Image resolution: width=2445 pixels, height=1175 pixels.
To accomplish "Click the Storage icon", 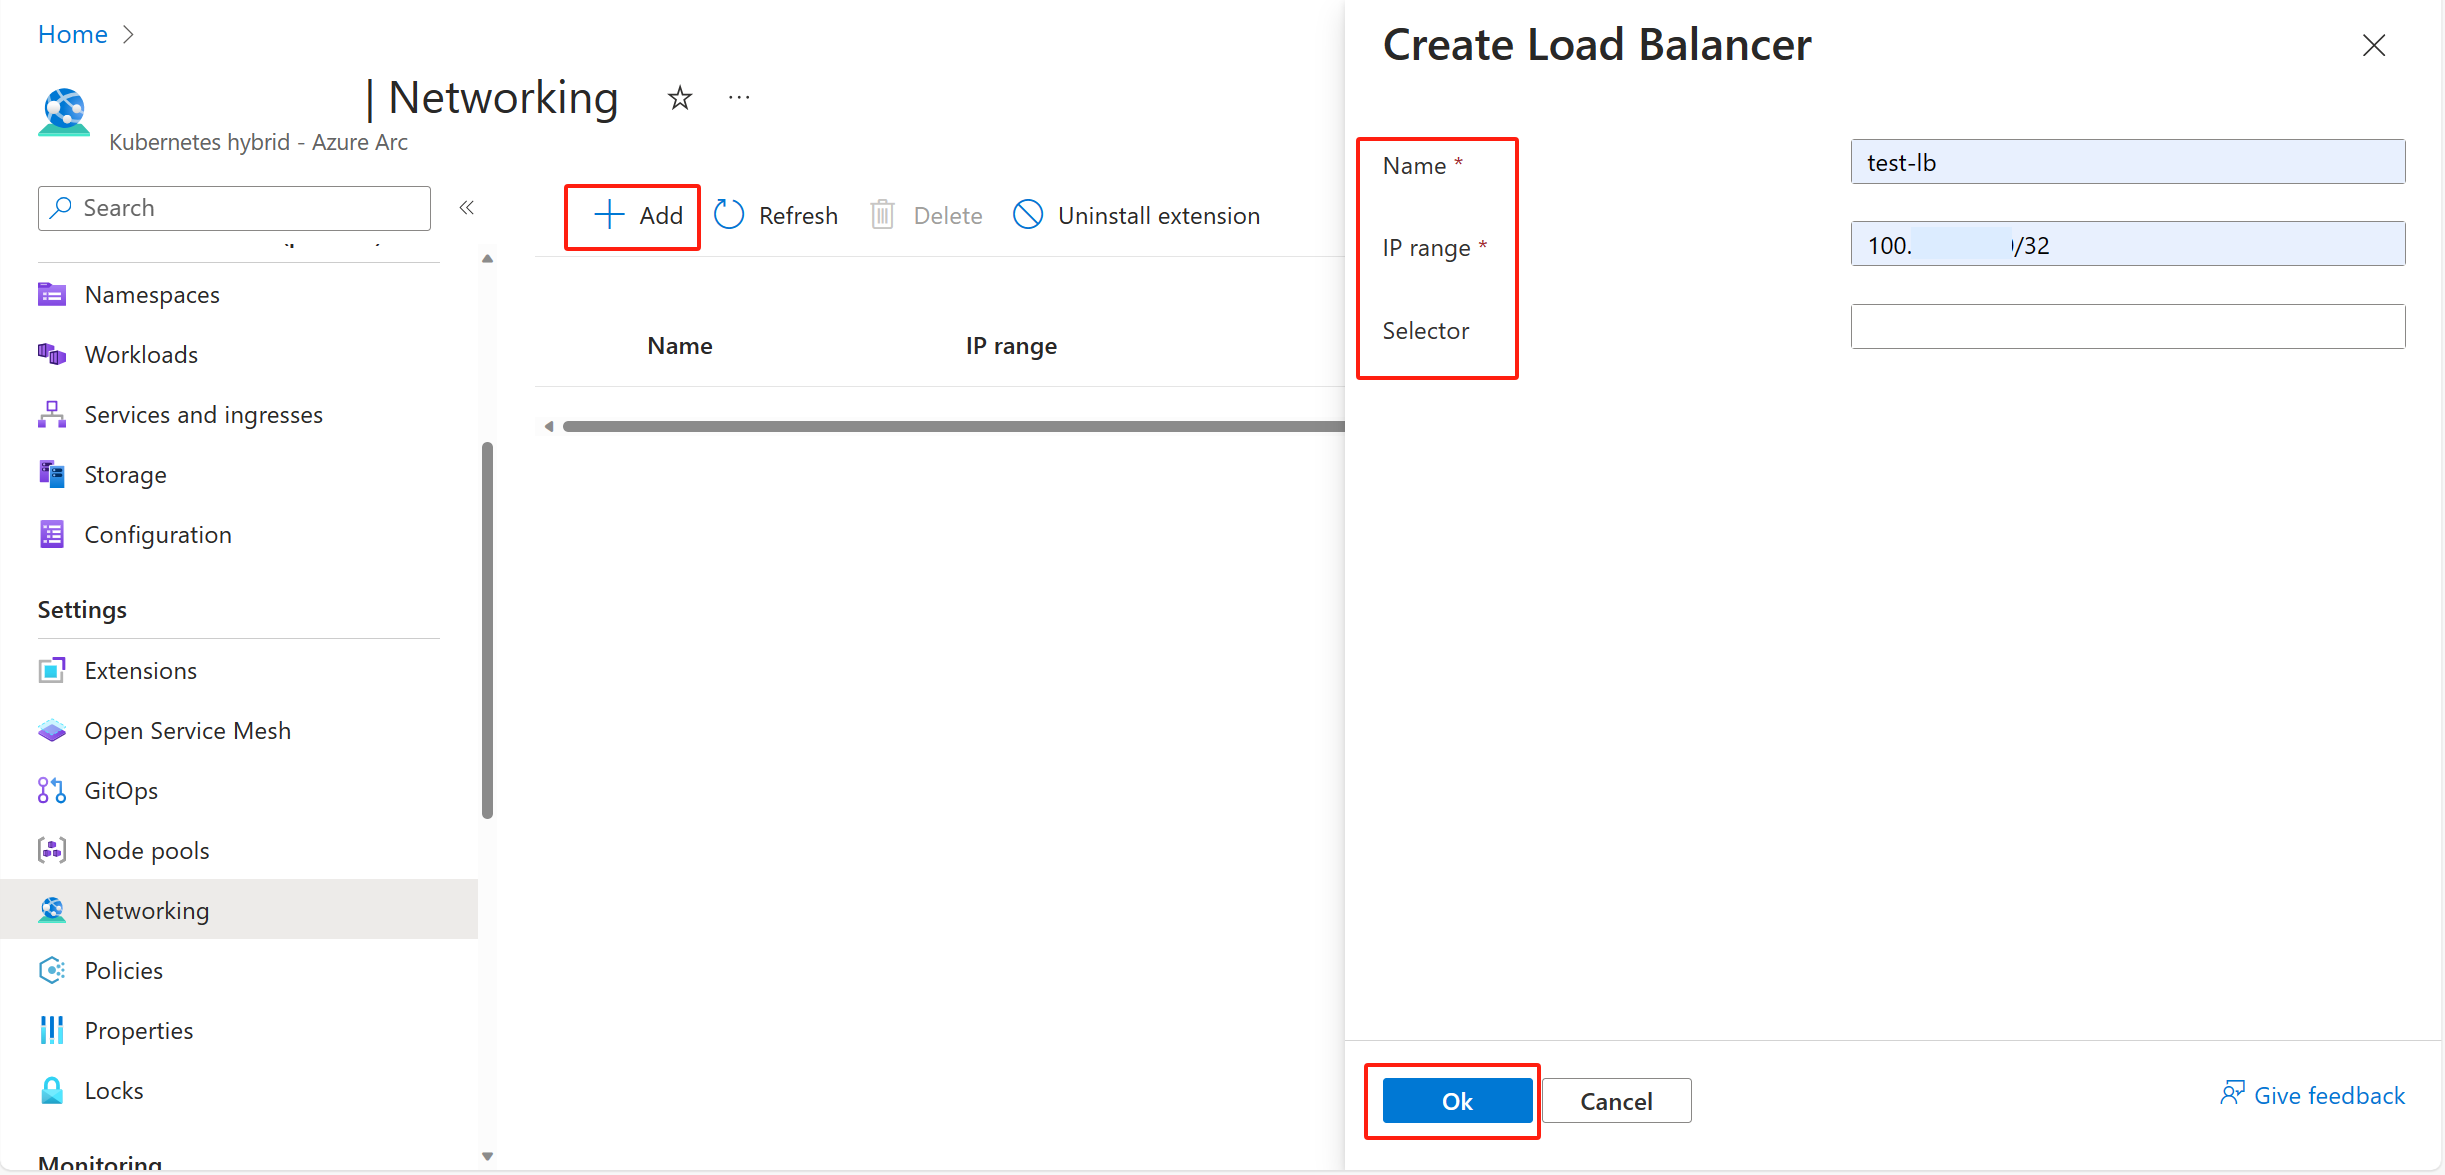I will click(x=52, y=474).
